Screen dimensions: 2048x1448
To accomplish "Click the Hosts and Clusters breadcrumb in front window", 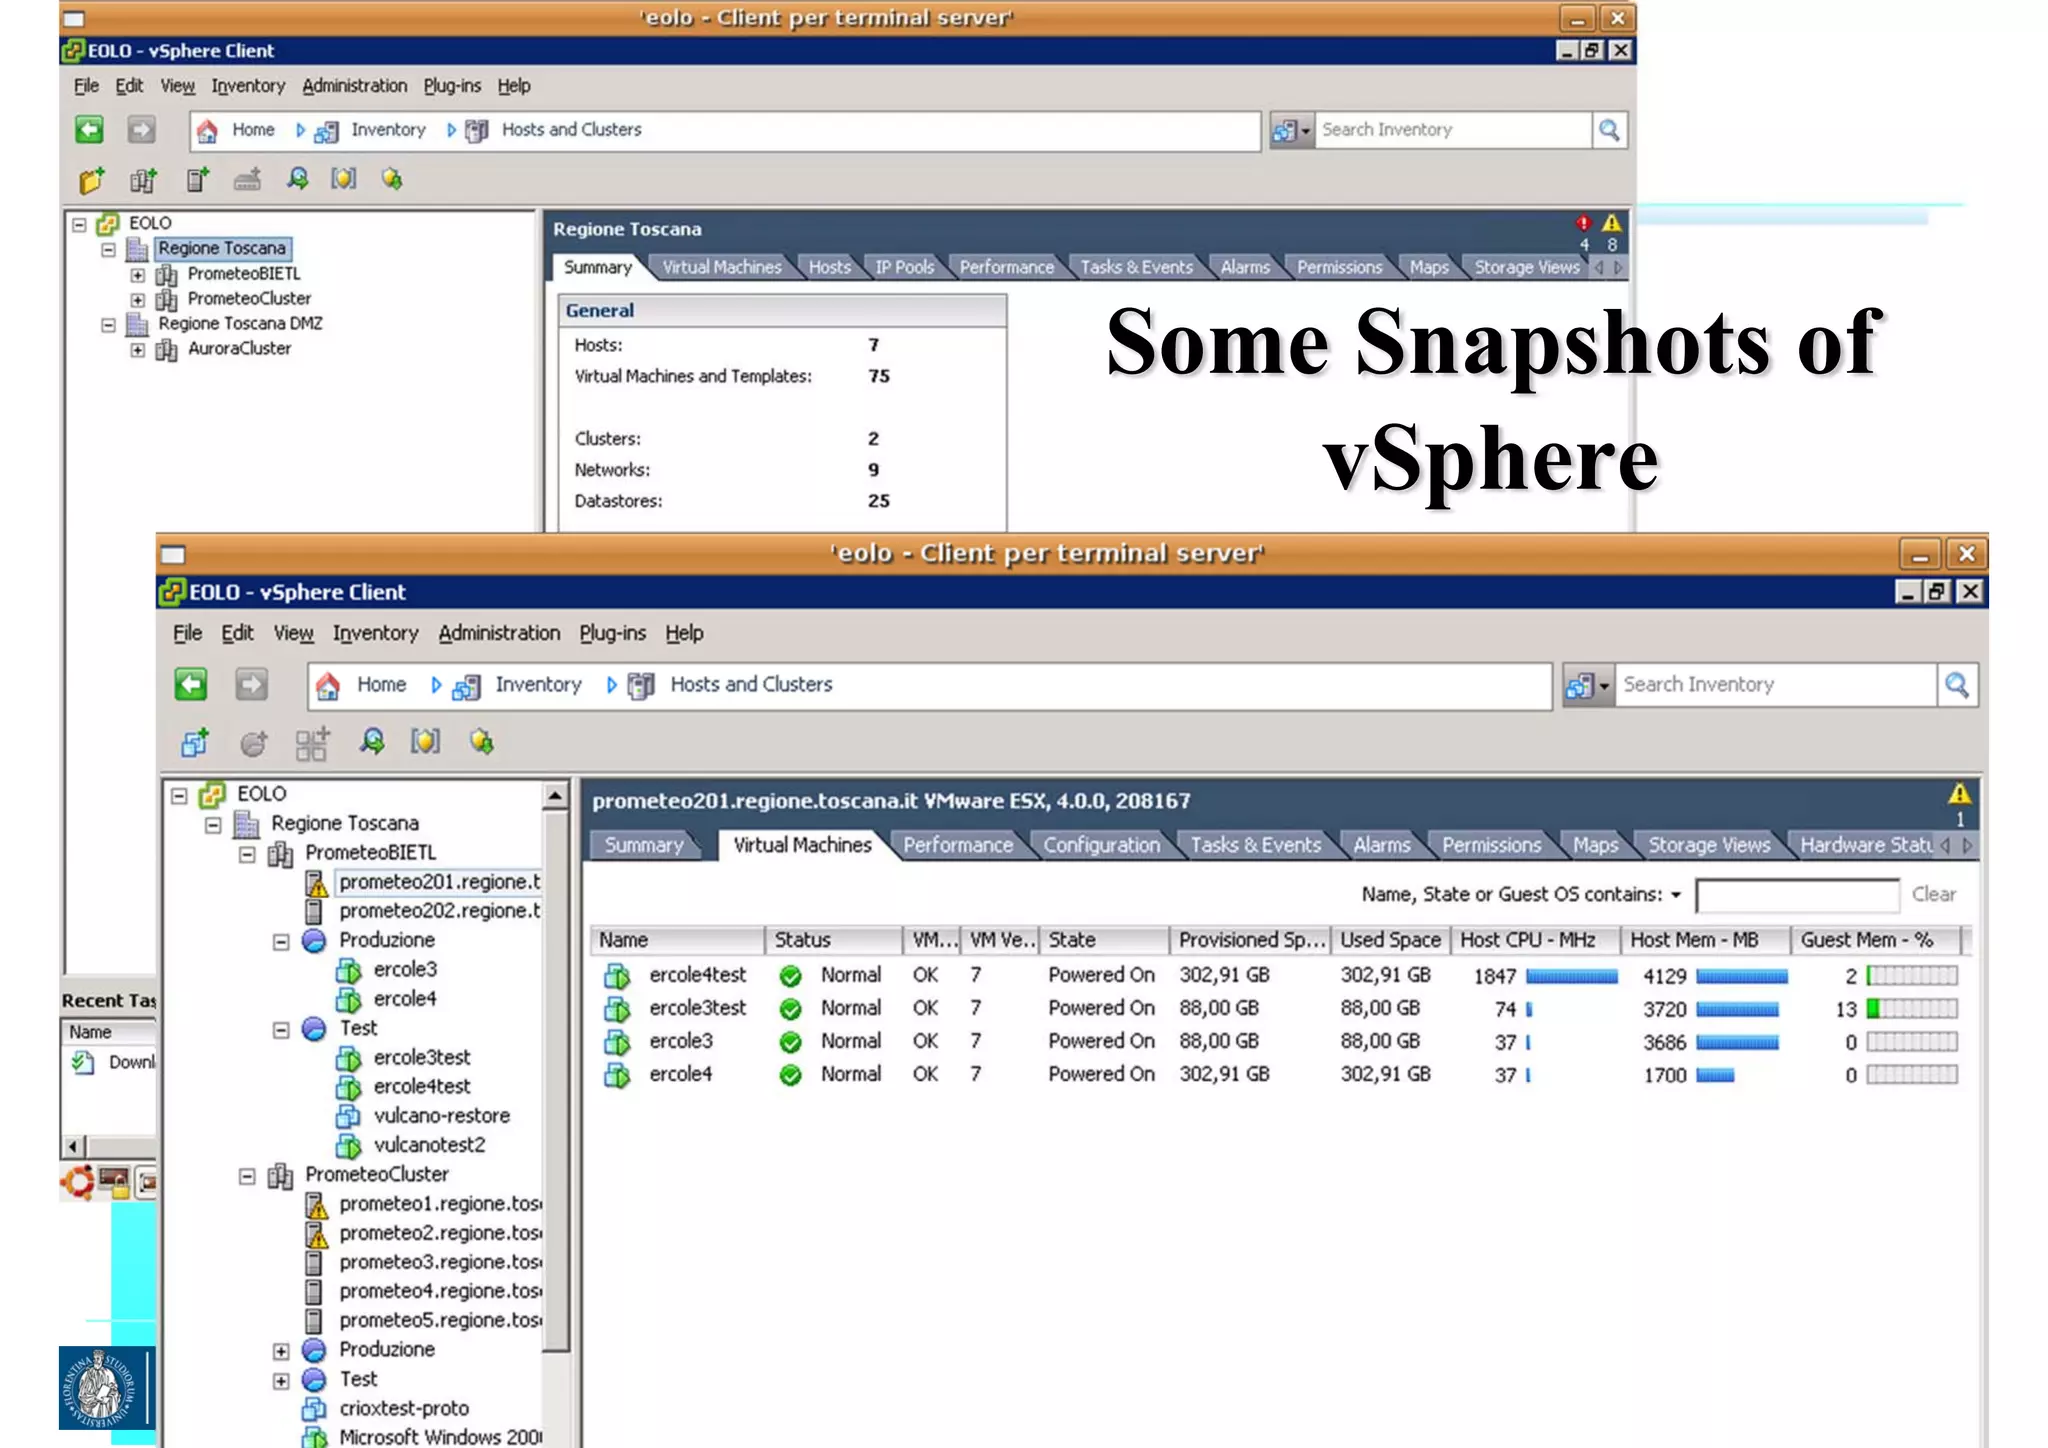I will [x=751, y=685].
